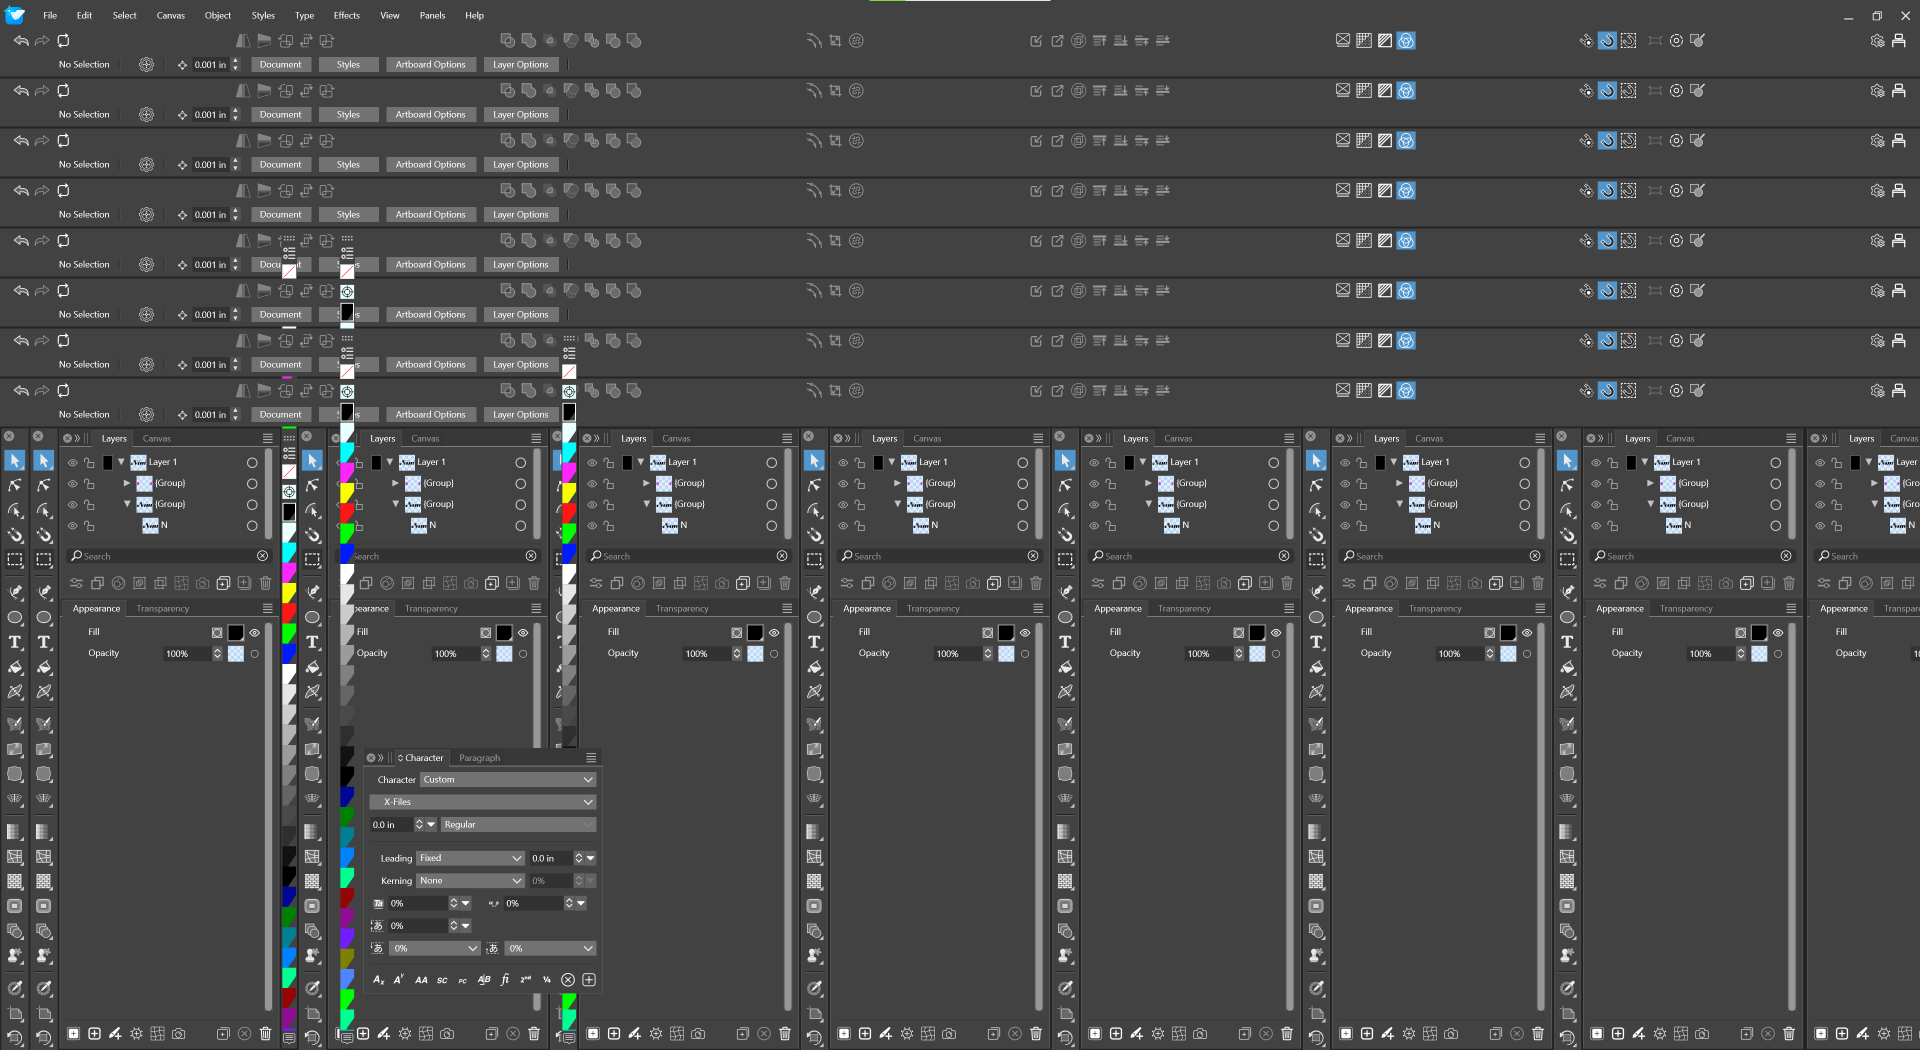Screen dimensions: 1920x1050
Task: Click the plus icon at Character panel bottom
Action: (x=589, y=980)
